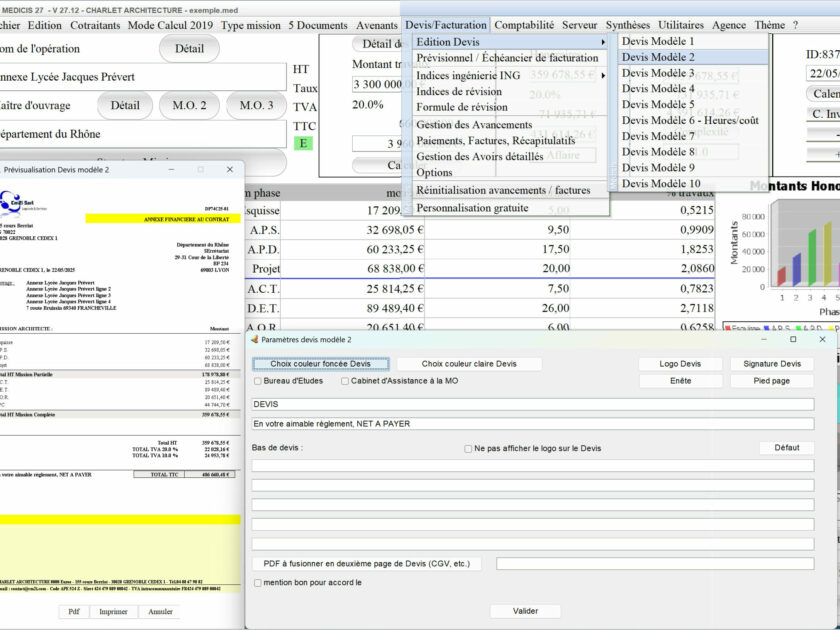Enable Bureau d'Etudes checkbox
The width and height of the screenshot is (840, 630).
pos(258,381)
